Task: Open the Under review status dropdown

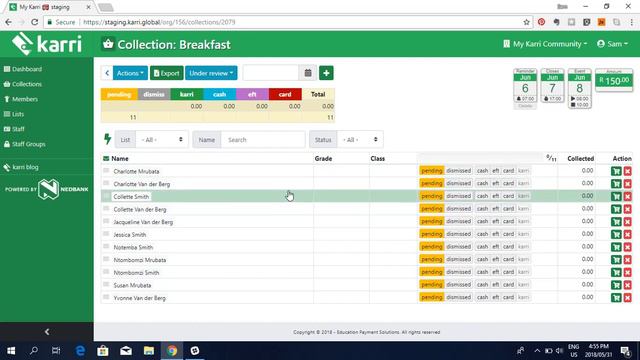Action: point(211,73)
